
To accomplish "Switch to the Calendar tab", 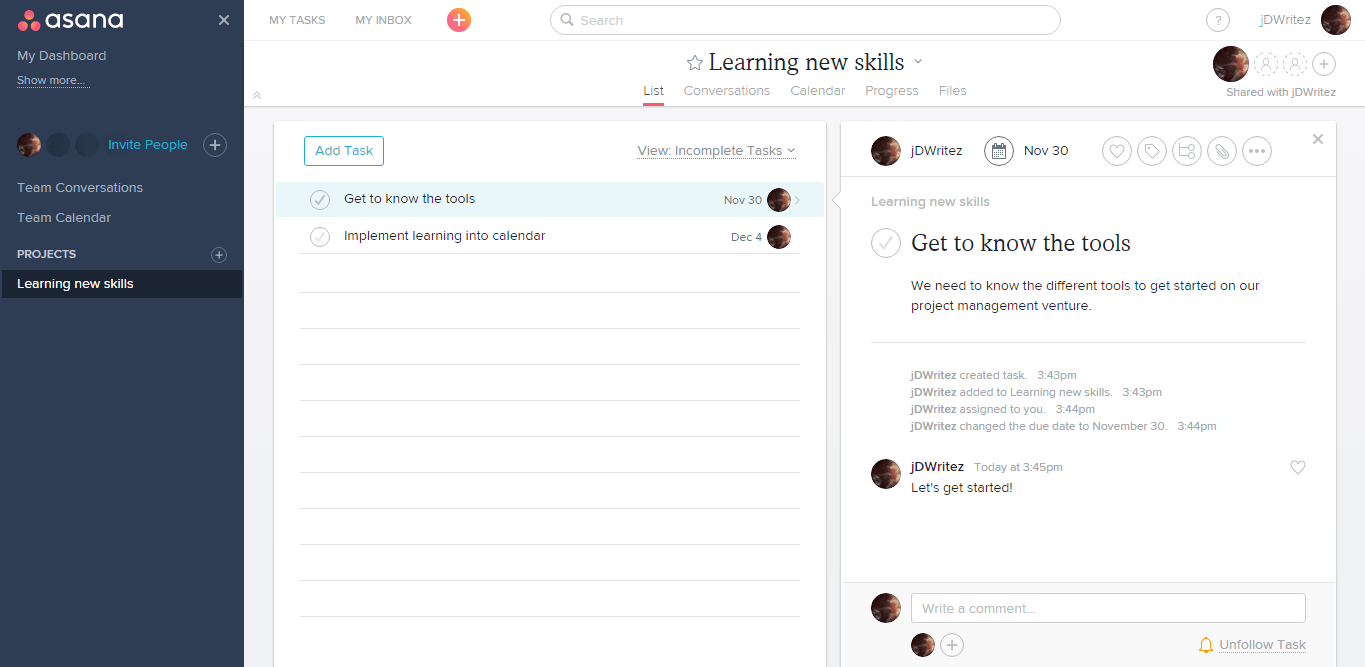I will [x=818, y=91].
